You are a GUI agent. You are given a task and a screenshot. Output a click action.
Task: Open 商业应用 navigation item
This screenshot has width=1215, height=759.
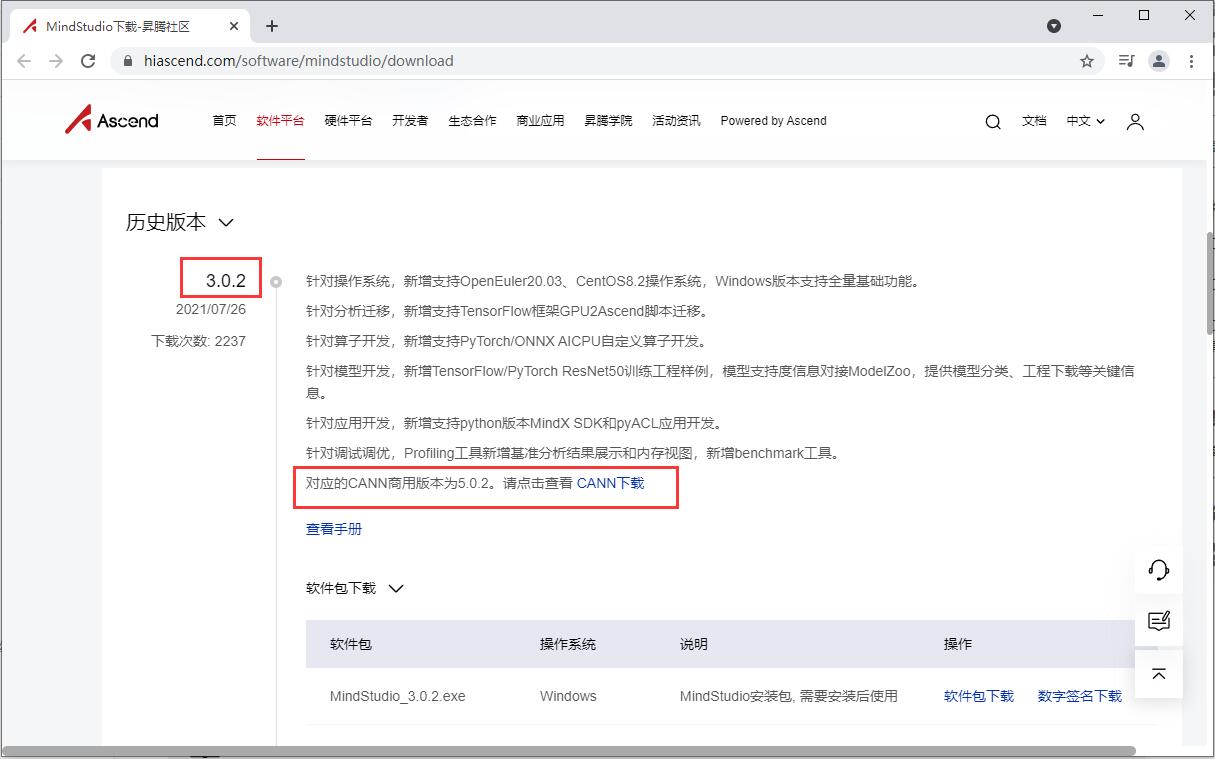coord(540,121)
